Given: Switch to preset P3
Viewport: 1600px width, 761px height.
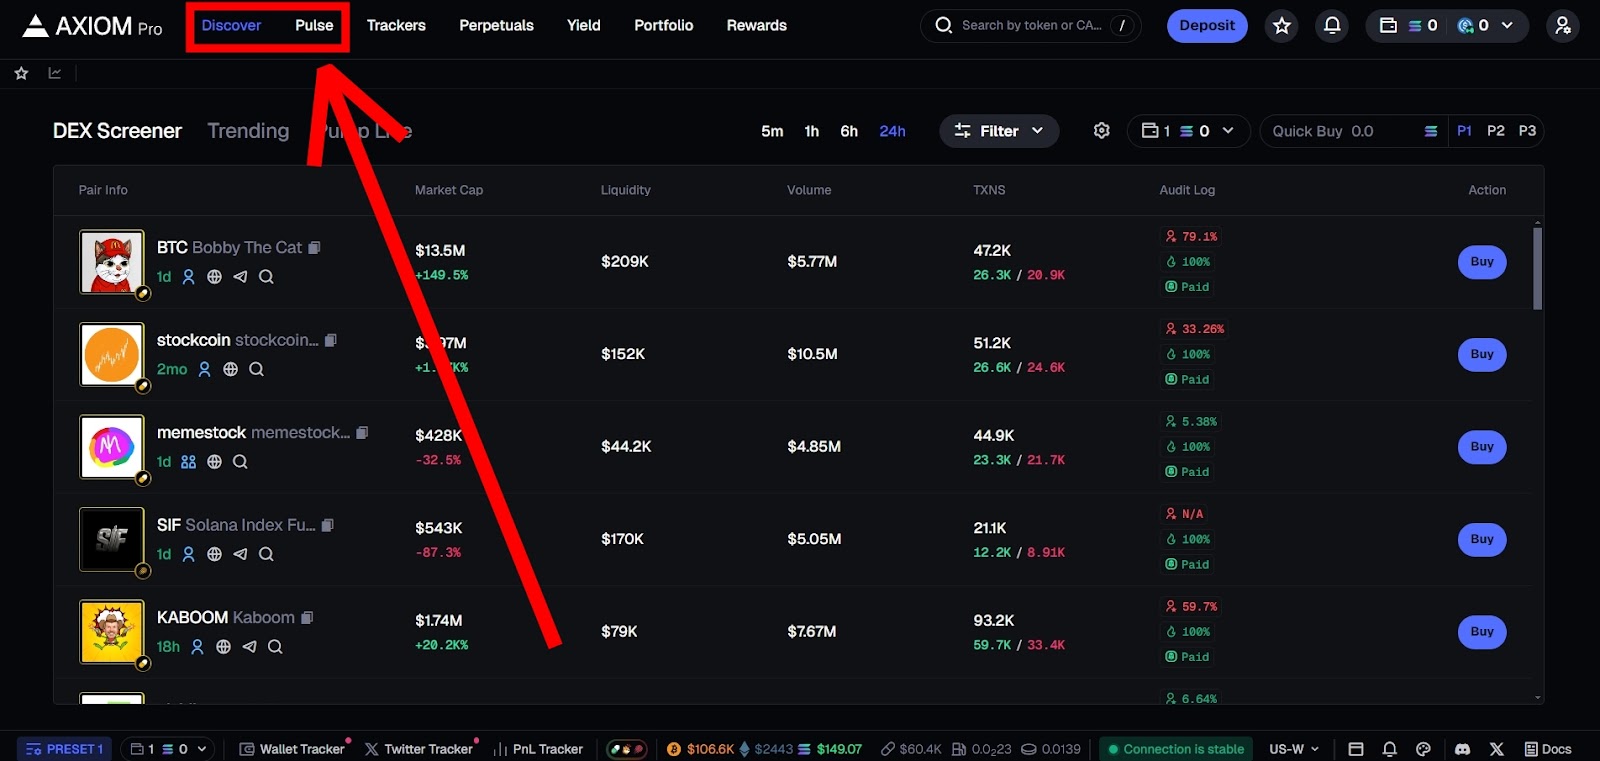Looking at the screenshot, I should (1527, 131).
